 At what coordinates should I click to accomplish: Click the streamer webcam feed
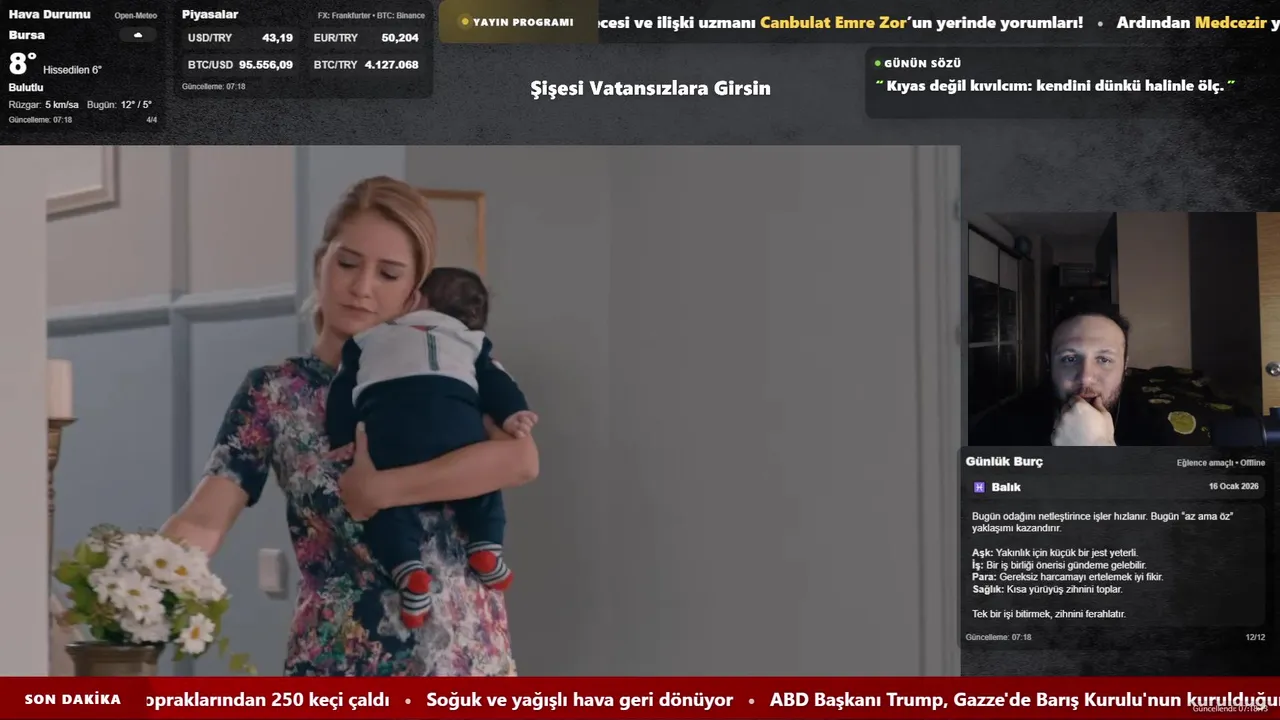tap(1124, 329)
